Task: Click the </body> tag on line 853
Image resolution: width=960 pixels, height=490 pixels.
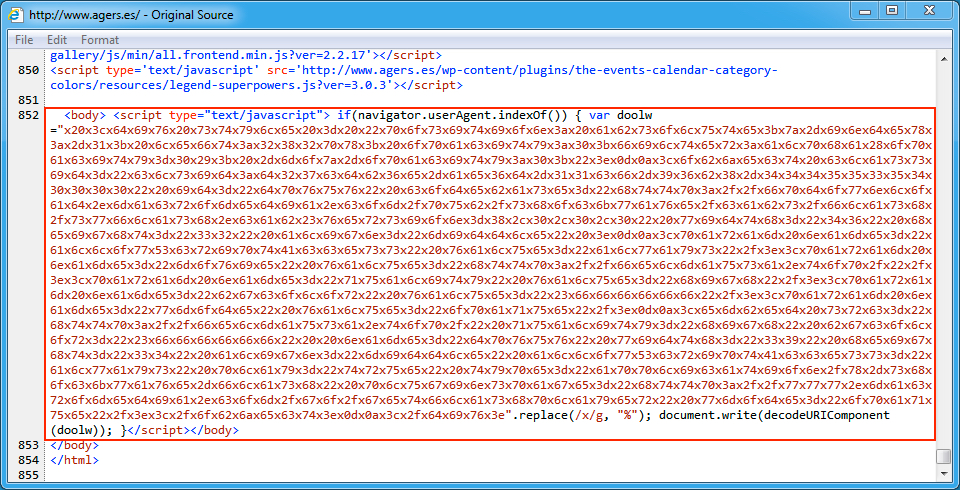Action: pyautogui.click(x=75, y=445)
